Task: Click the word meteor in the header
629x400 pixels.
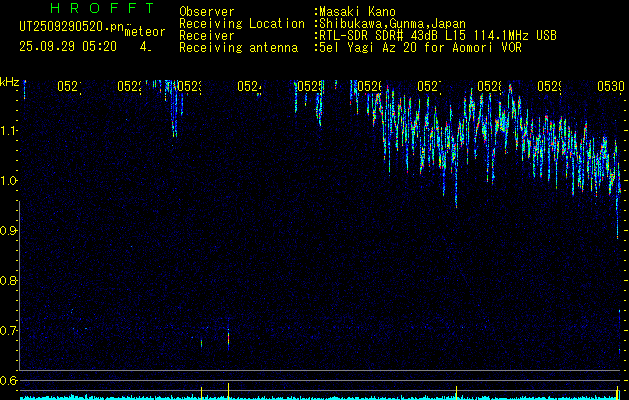Action: tap(144, 32)
